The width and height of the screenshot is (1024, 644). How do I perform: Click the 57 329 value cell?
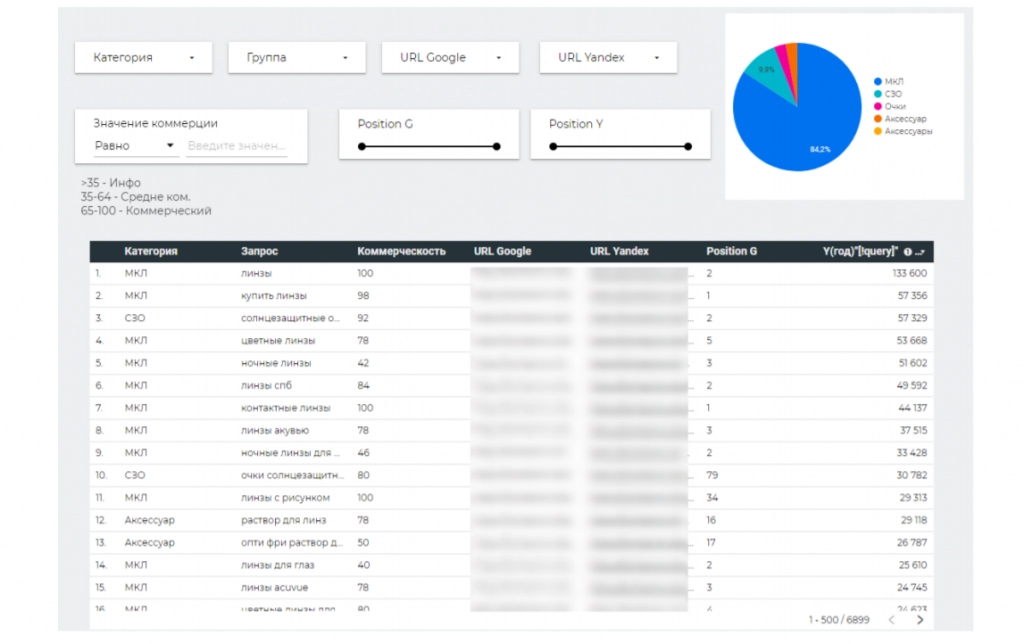(x=912, y=318)
